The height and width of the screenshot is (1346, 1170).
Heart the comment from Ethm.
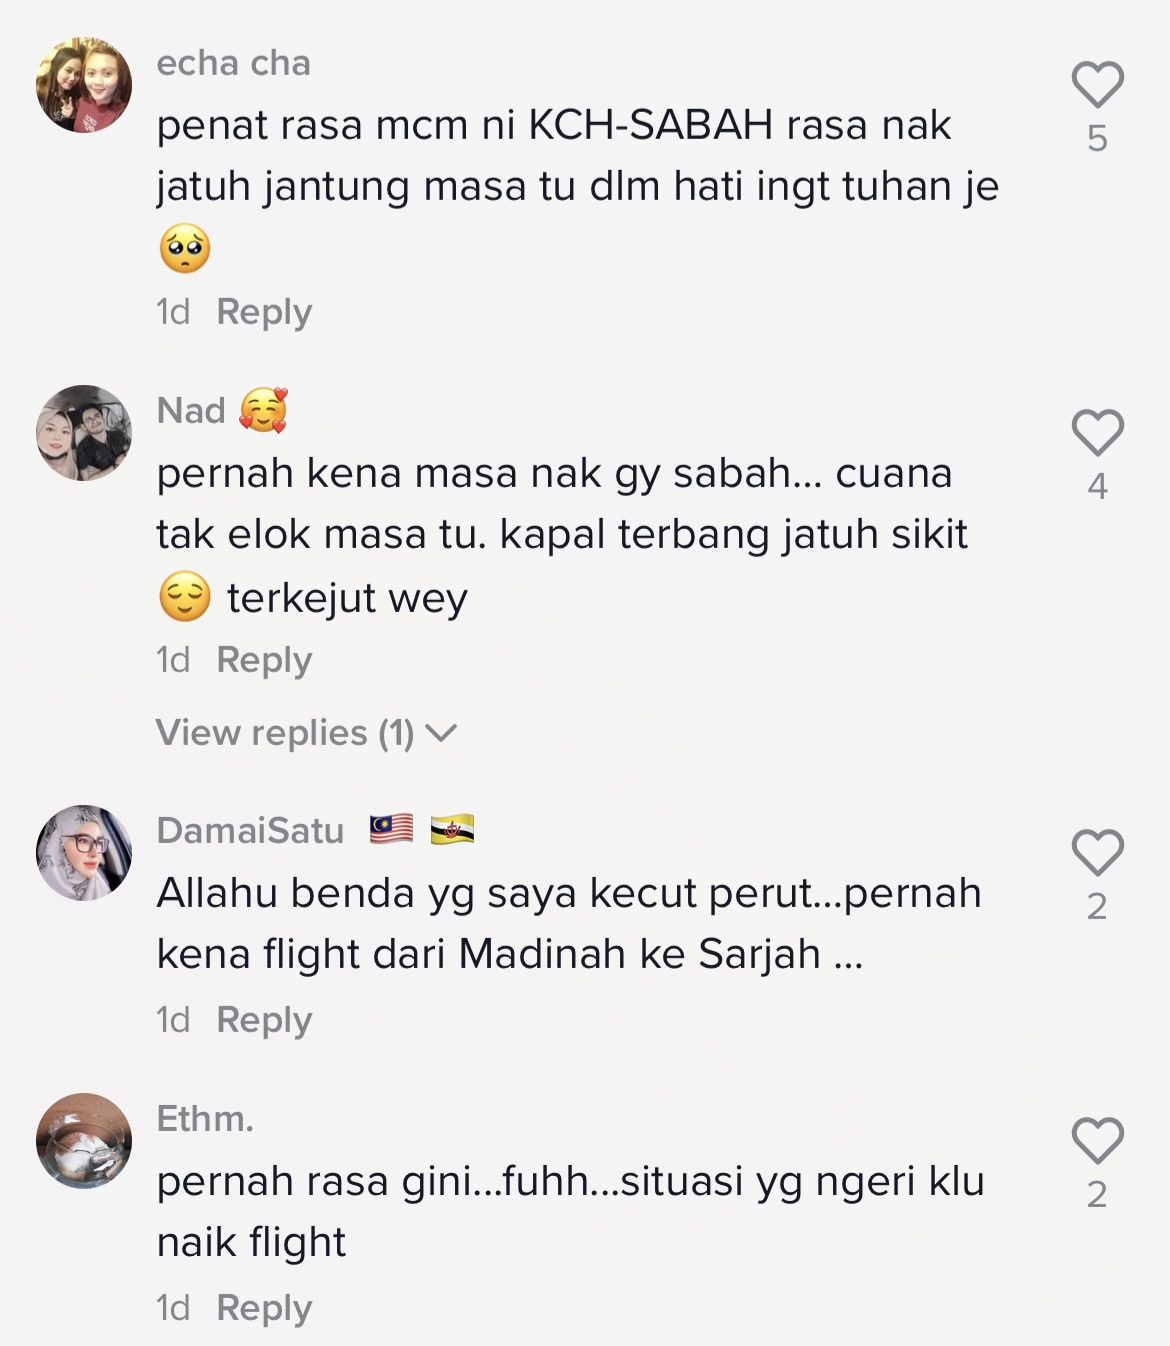pyautogui.click(x=1098, y=1141)
